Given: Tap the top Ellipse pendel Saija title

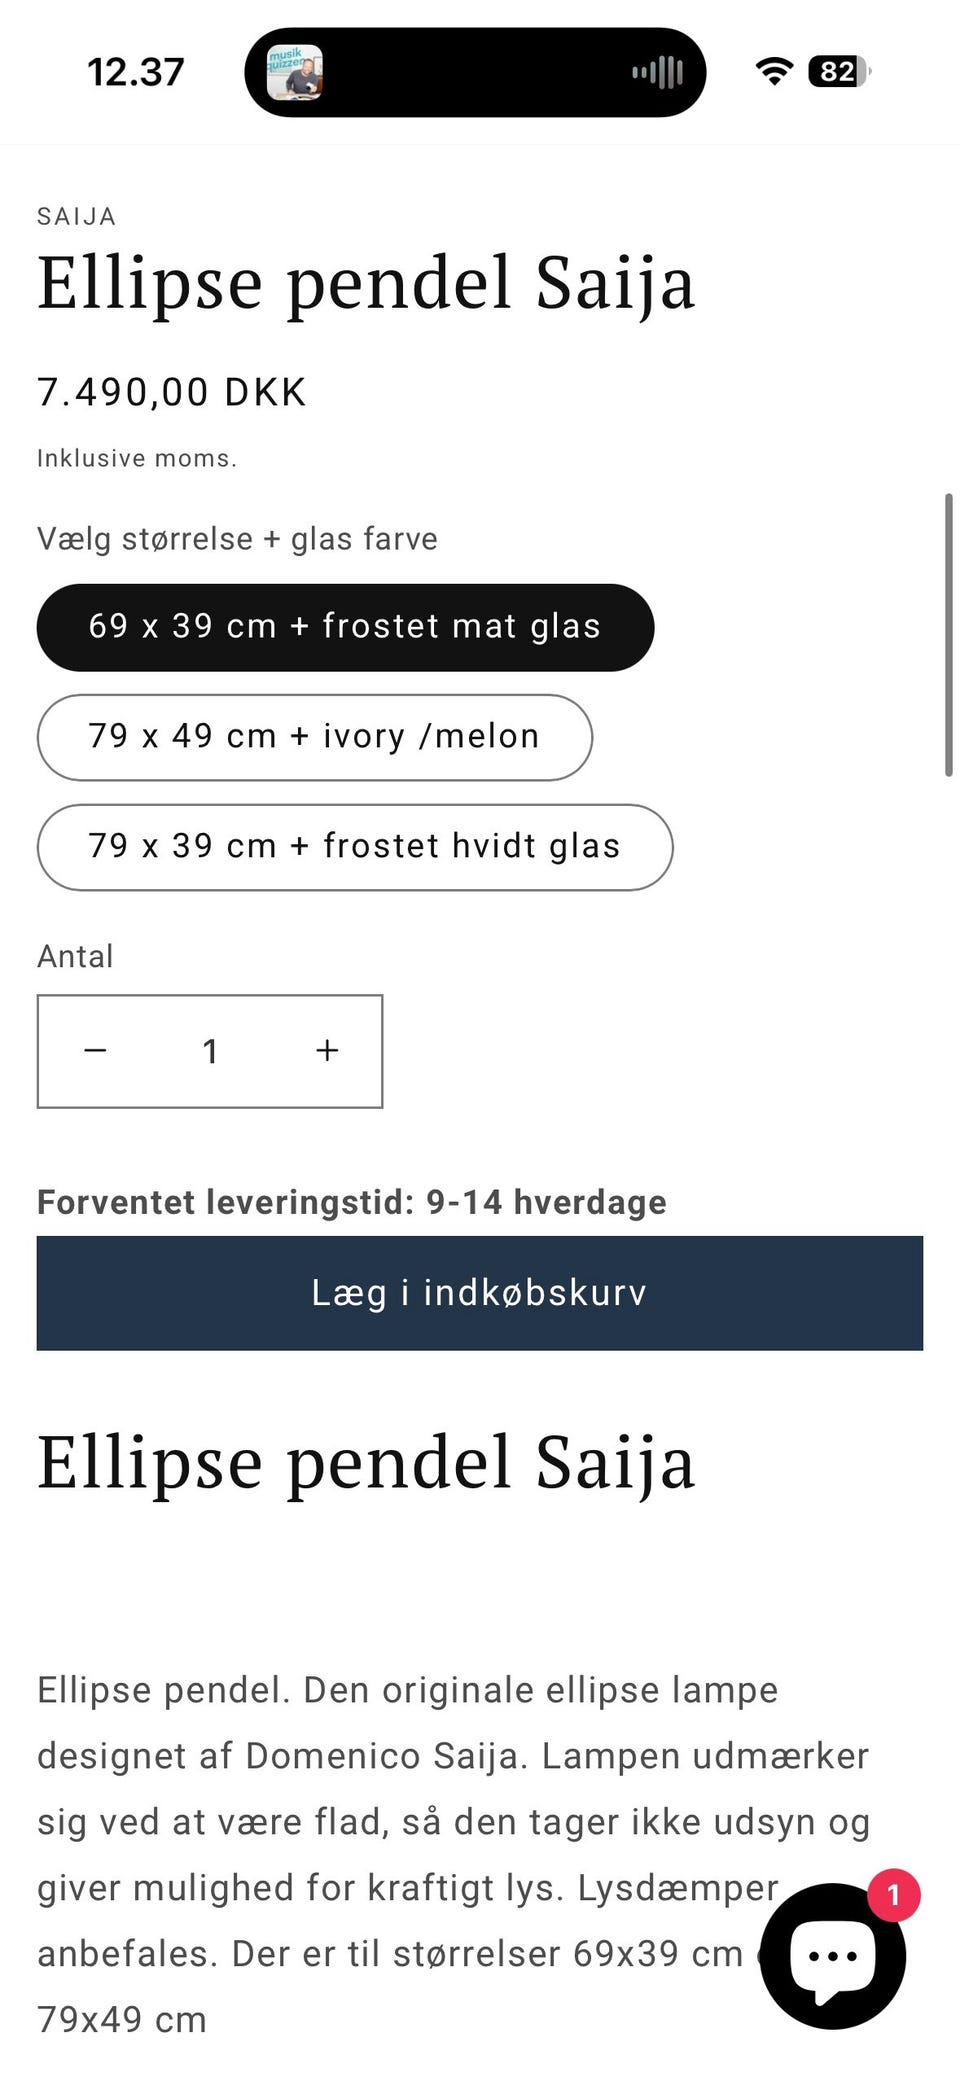Looking at the screenshot, I should [x=366, y=284].
